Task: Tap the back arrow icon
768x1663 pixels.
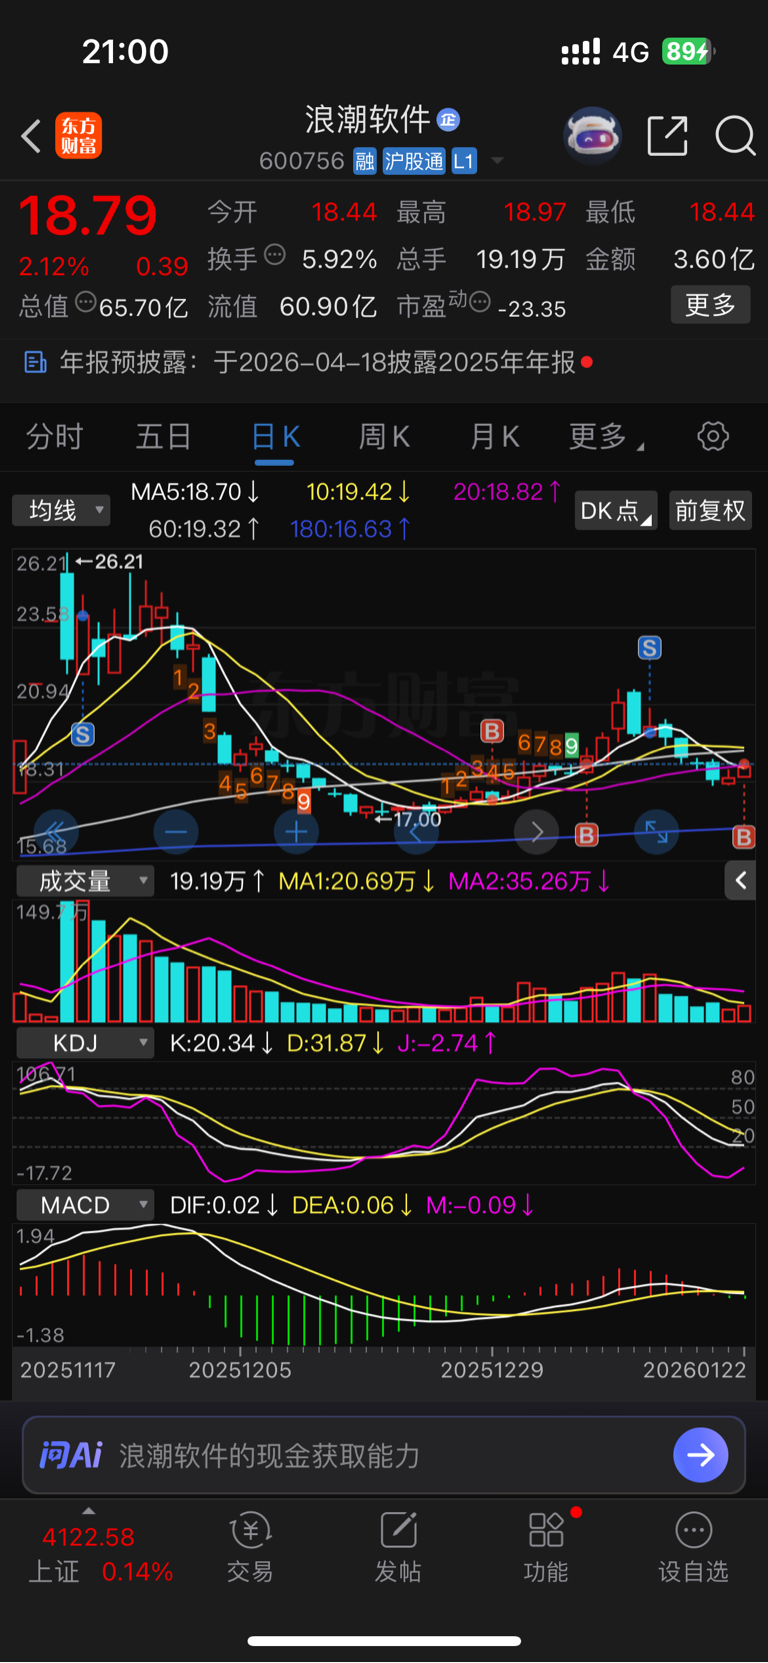Action: [x=31, y=136]
